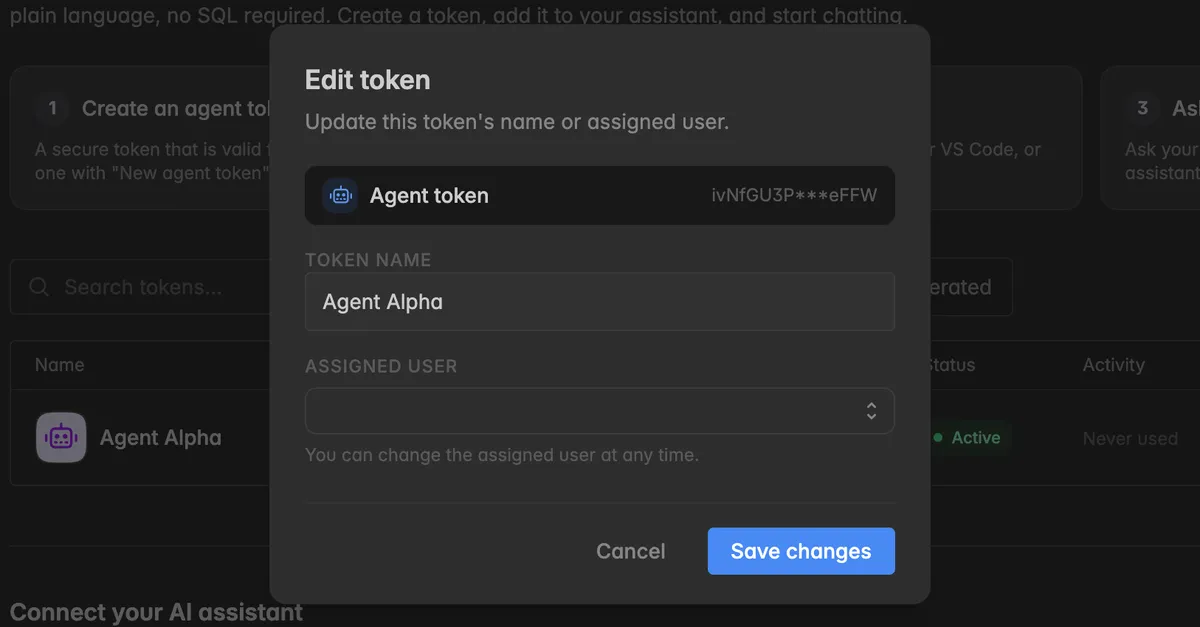Click the up-down chevron in Assigned User
1200x627 pixels.
(871, 411)
